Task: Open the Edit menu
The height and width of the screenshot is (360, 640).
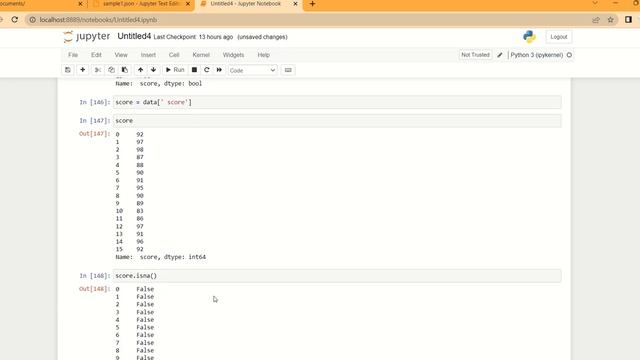Action: tap(96, 55)
